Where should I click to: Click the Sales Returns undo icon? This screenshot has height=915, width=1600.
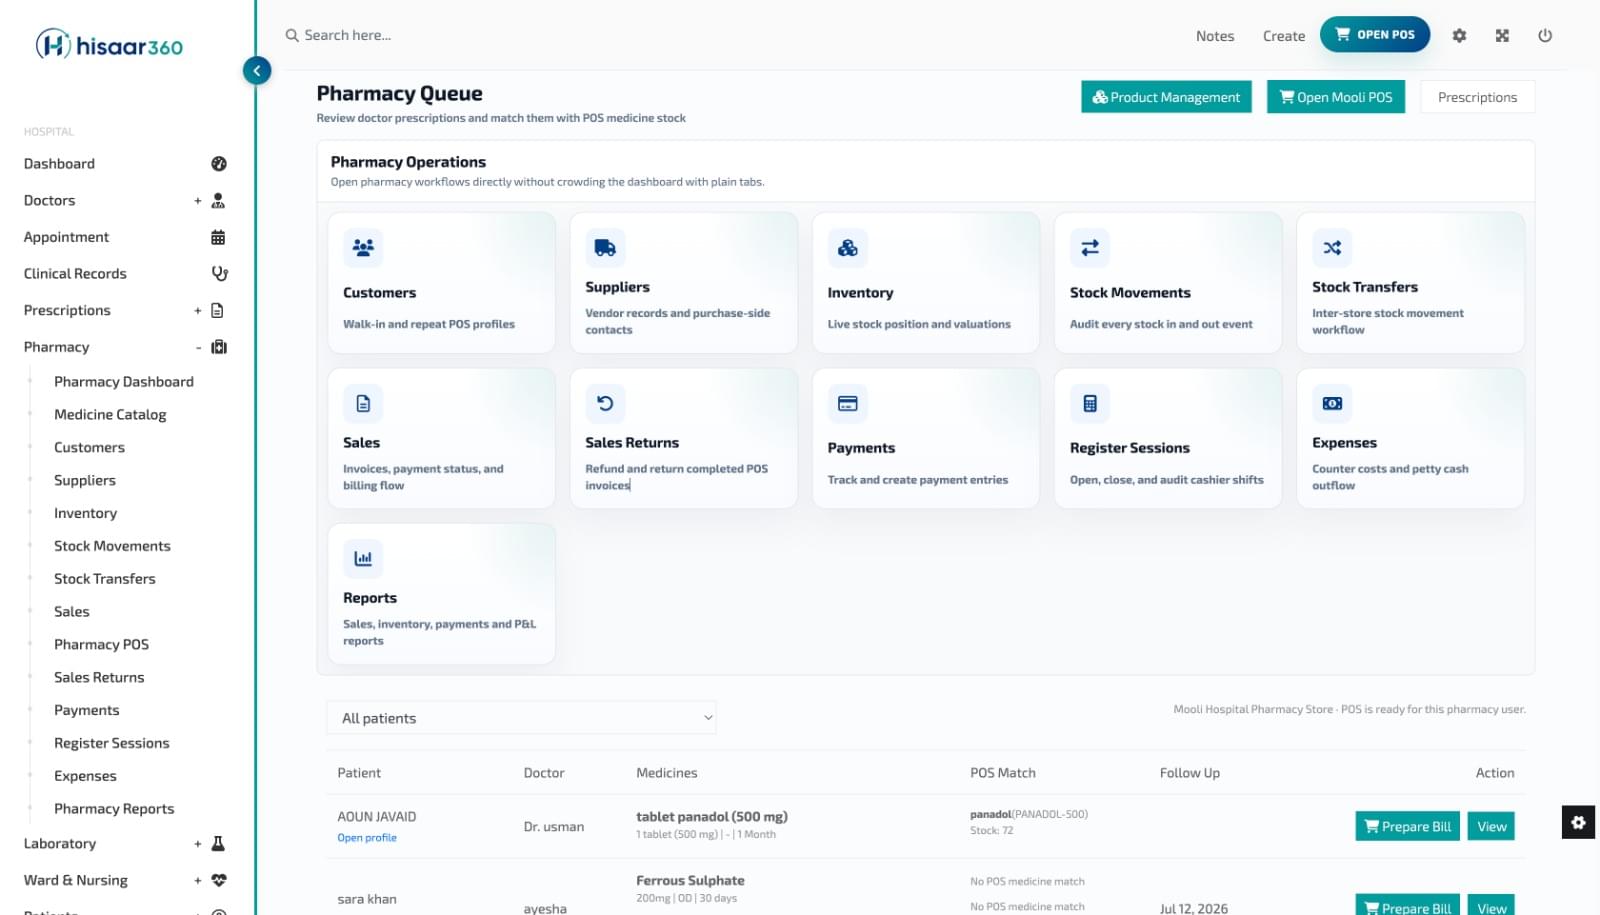point(605,403)
